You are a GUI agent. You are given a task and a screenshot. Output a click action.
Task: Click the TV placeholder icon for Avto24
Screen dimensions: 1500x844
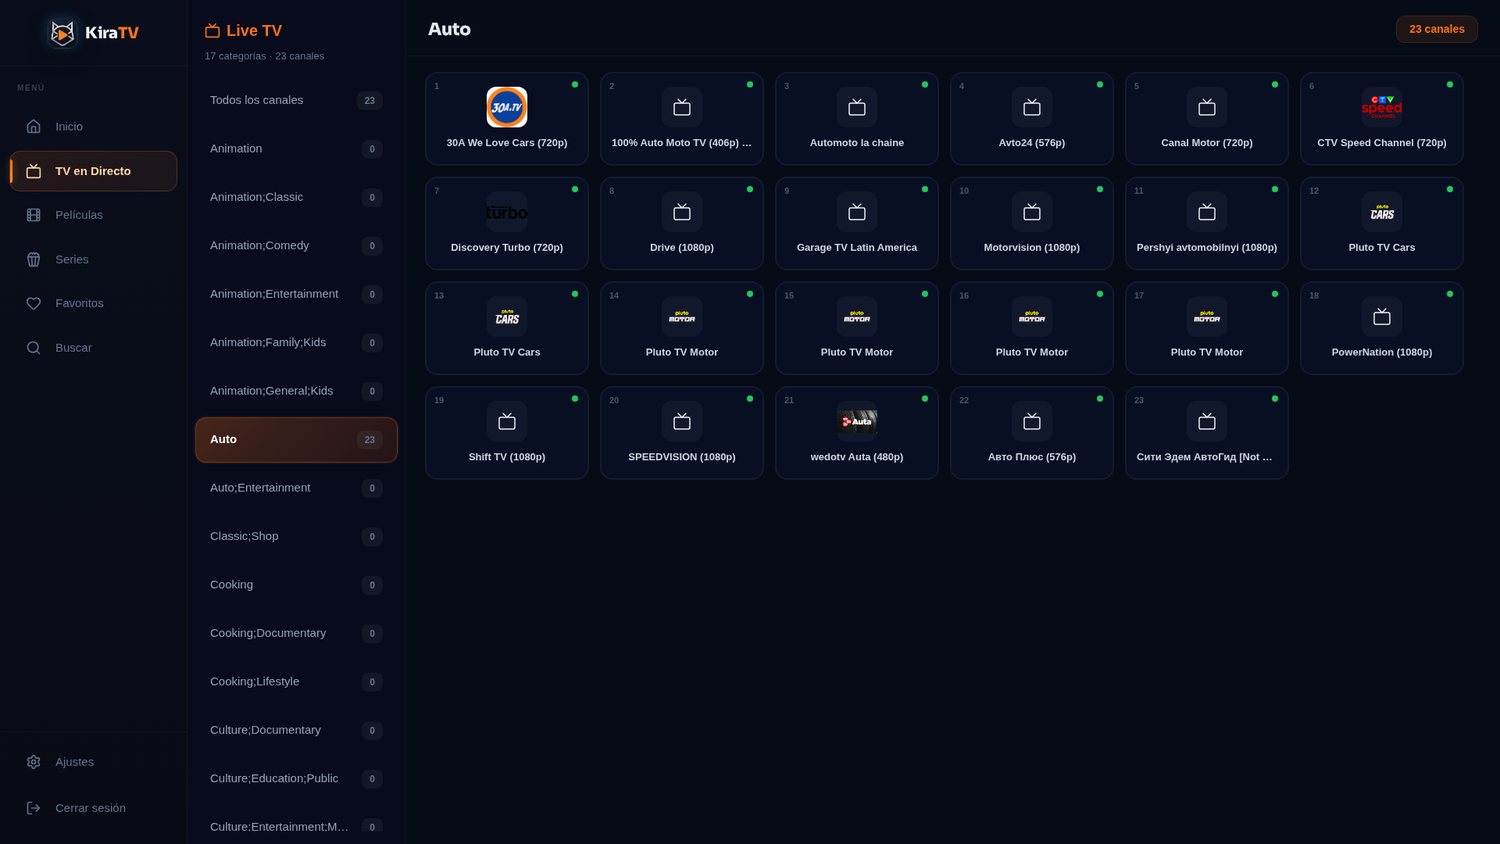coord(1032,107)
